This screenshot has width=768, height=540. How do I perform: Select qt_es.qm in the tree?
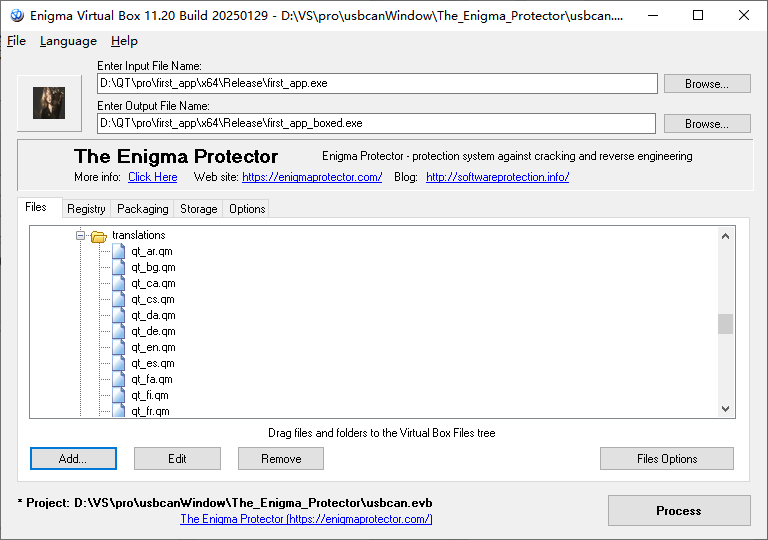153,364
